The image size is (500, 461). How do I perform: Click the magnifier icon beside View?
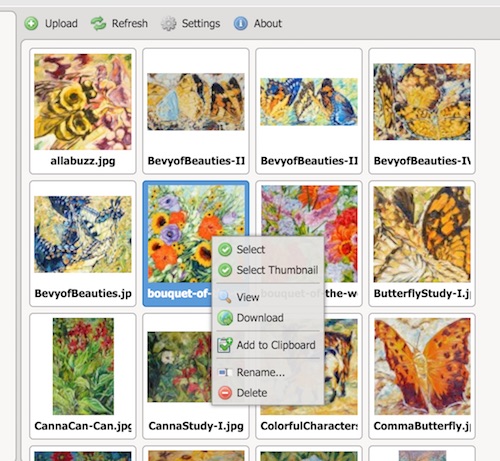[225, 297]
